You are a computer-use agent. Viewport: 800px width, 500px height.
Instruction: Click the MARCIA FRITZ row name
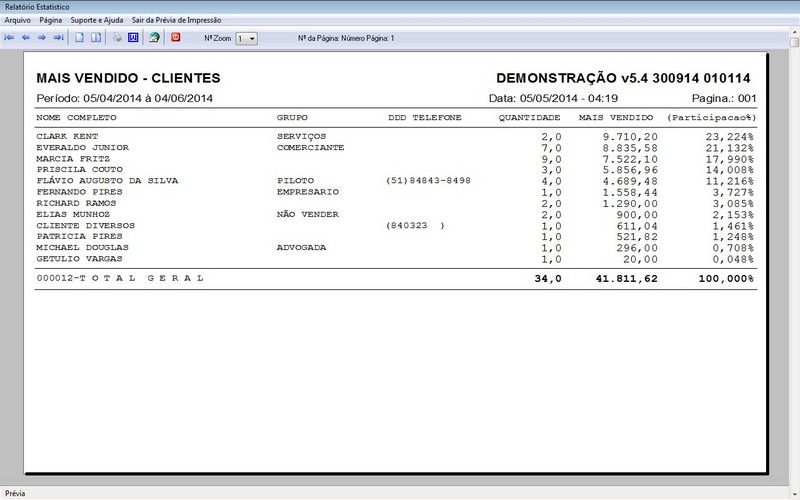click(x=73, y=159)
